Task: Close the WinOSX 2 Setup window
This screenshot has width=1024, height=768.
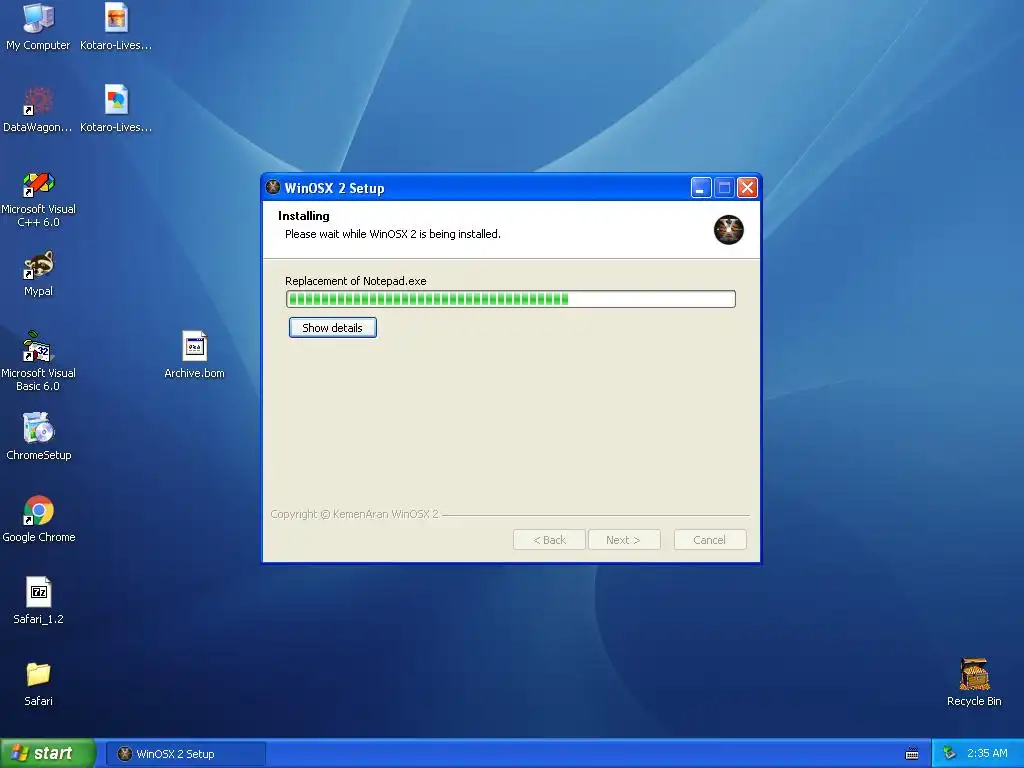Action: pos(747,188)
